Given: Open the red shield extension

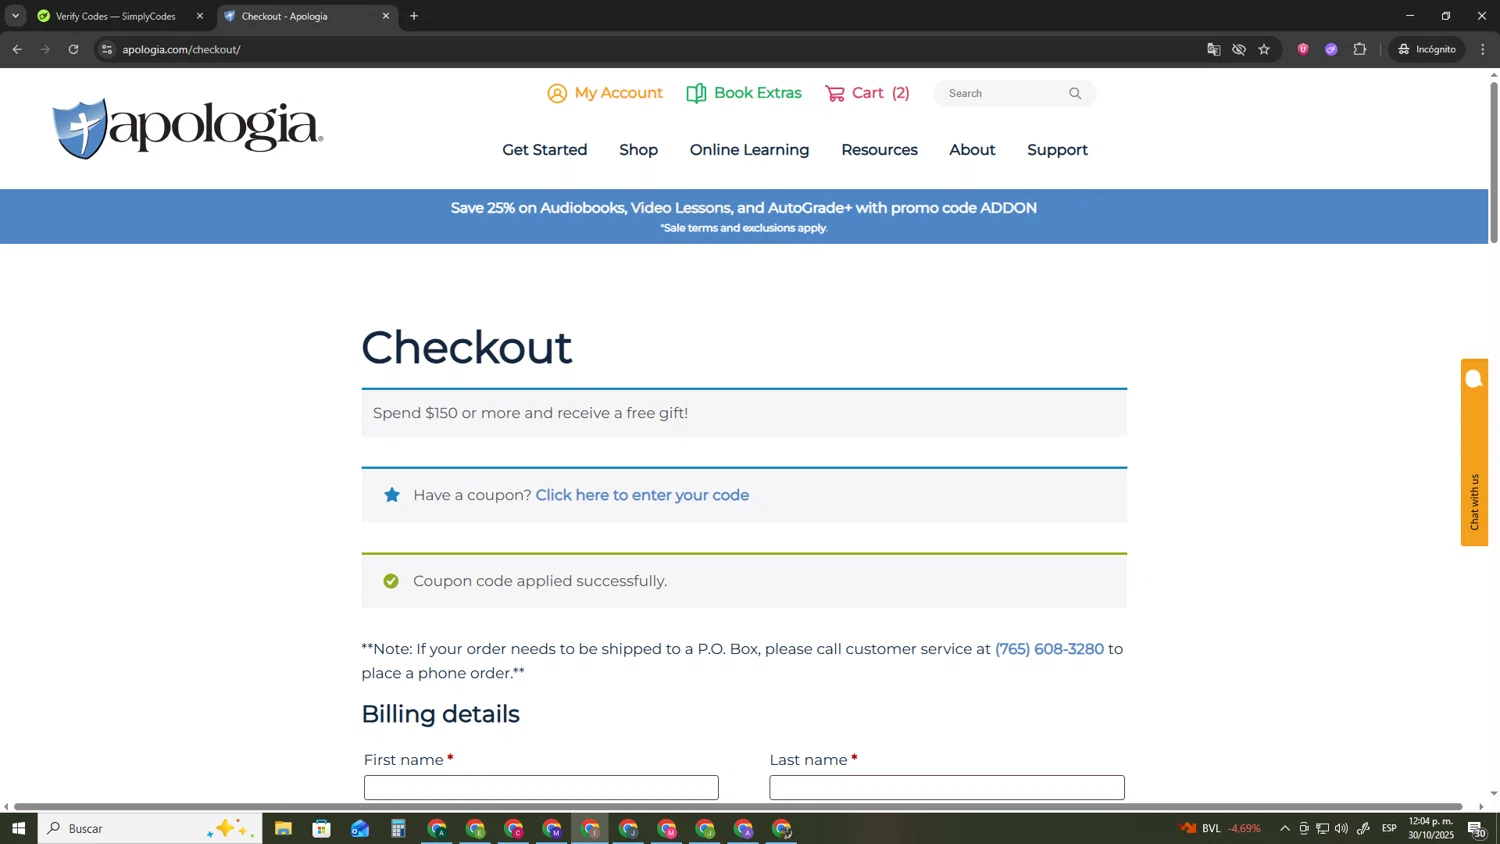Looking at the screenshot, I should point(1303,49).
